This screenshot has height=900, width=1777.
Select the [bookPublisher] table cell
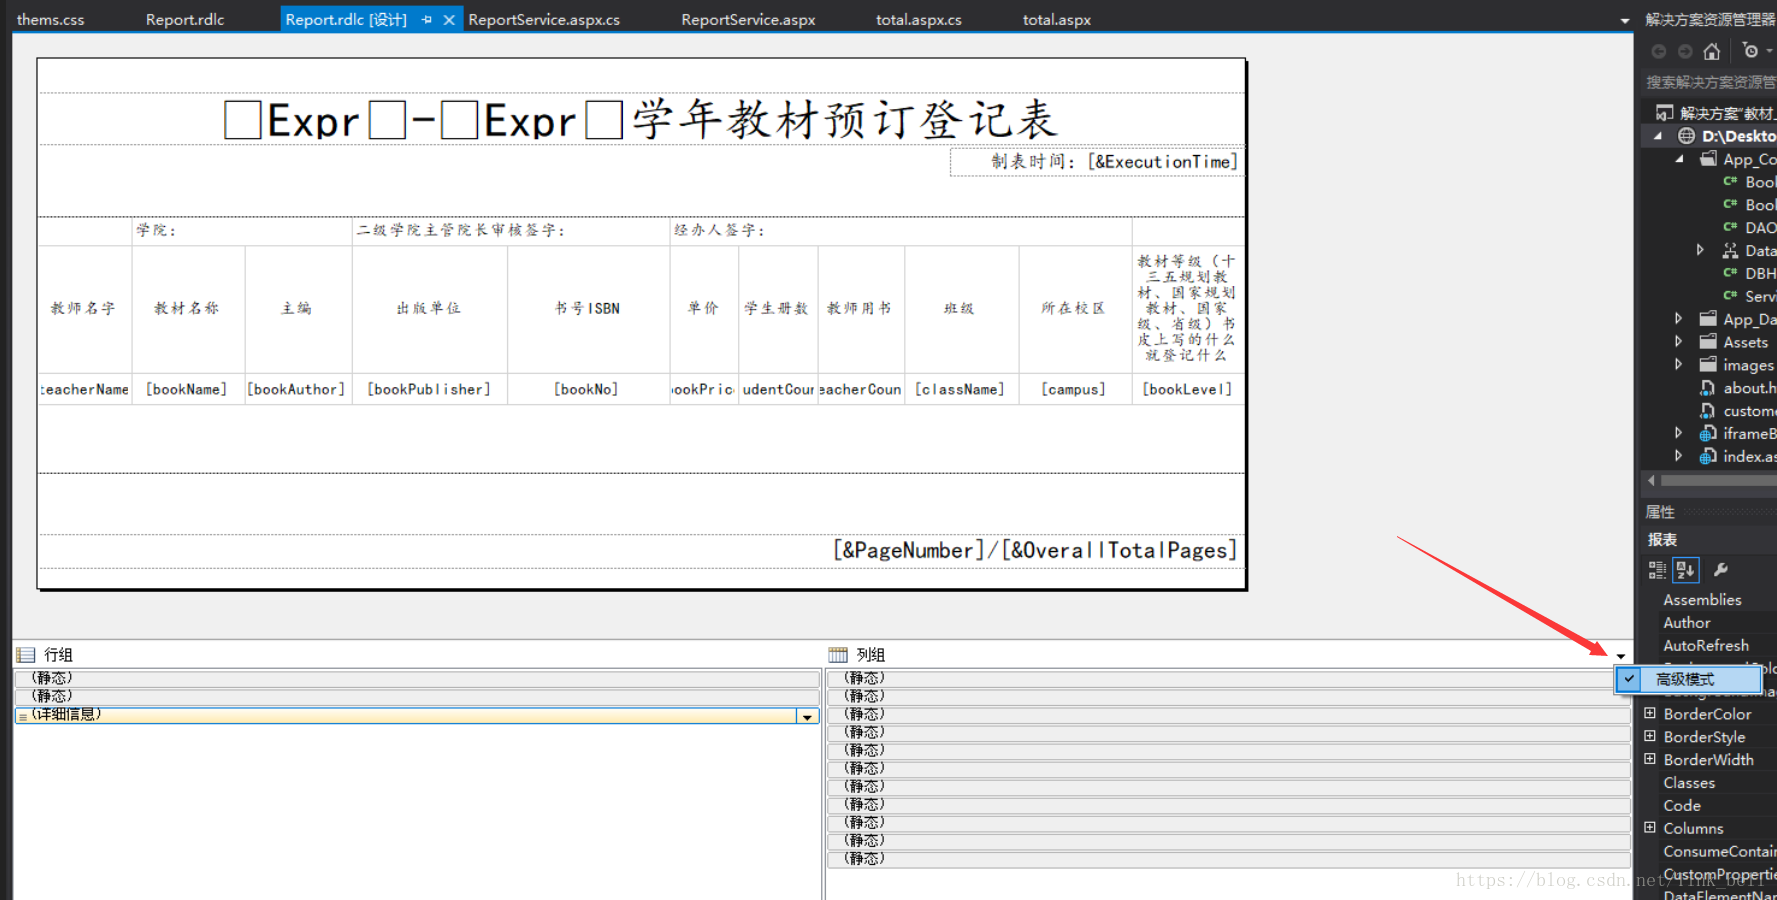[x=429, y=389]
